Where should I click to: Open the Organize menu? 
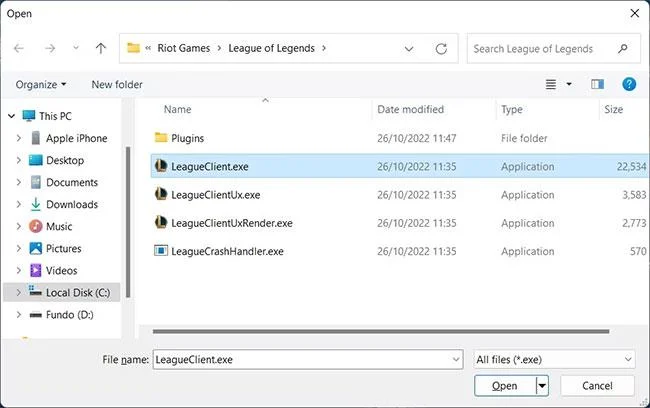41,85
